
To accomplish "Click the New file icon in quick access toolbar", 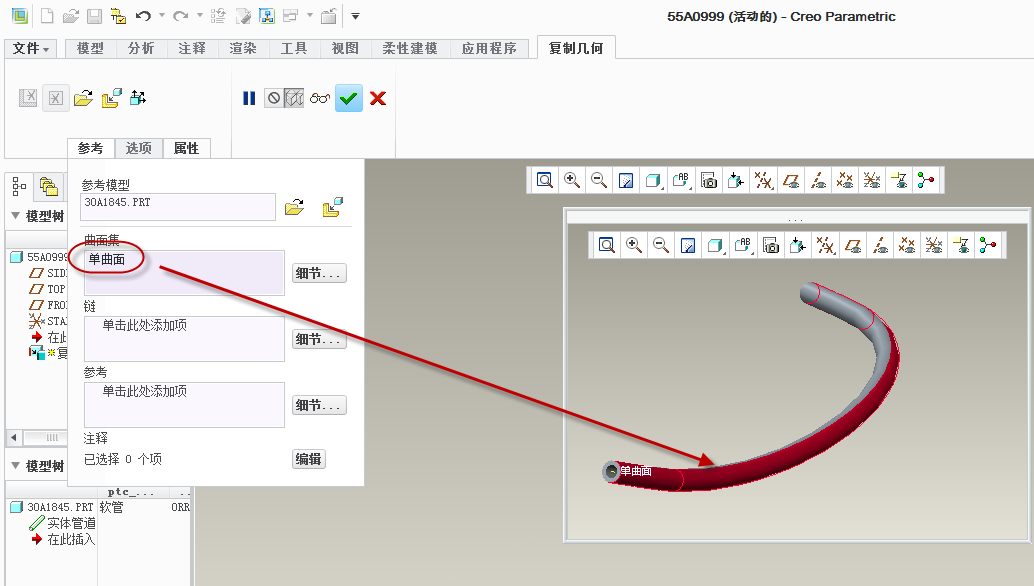I will [47, 16].
